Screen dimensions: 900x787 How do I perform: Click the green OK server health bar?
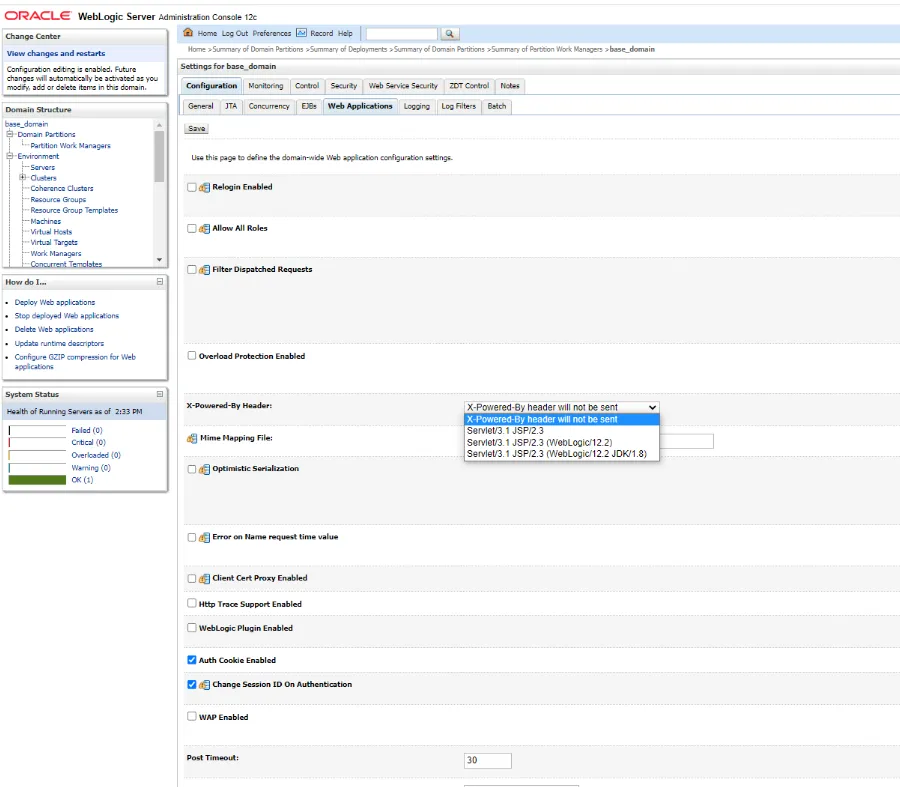point(37,480)
